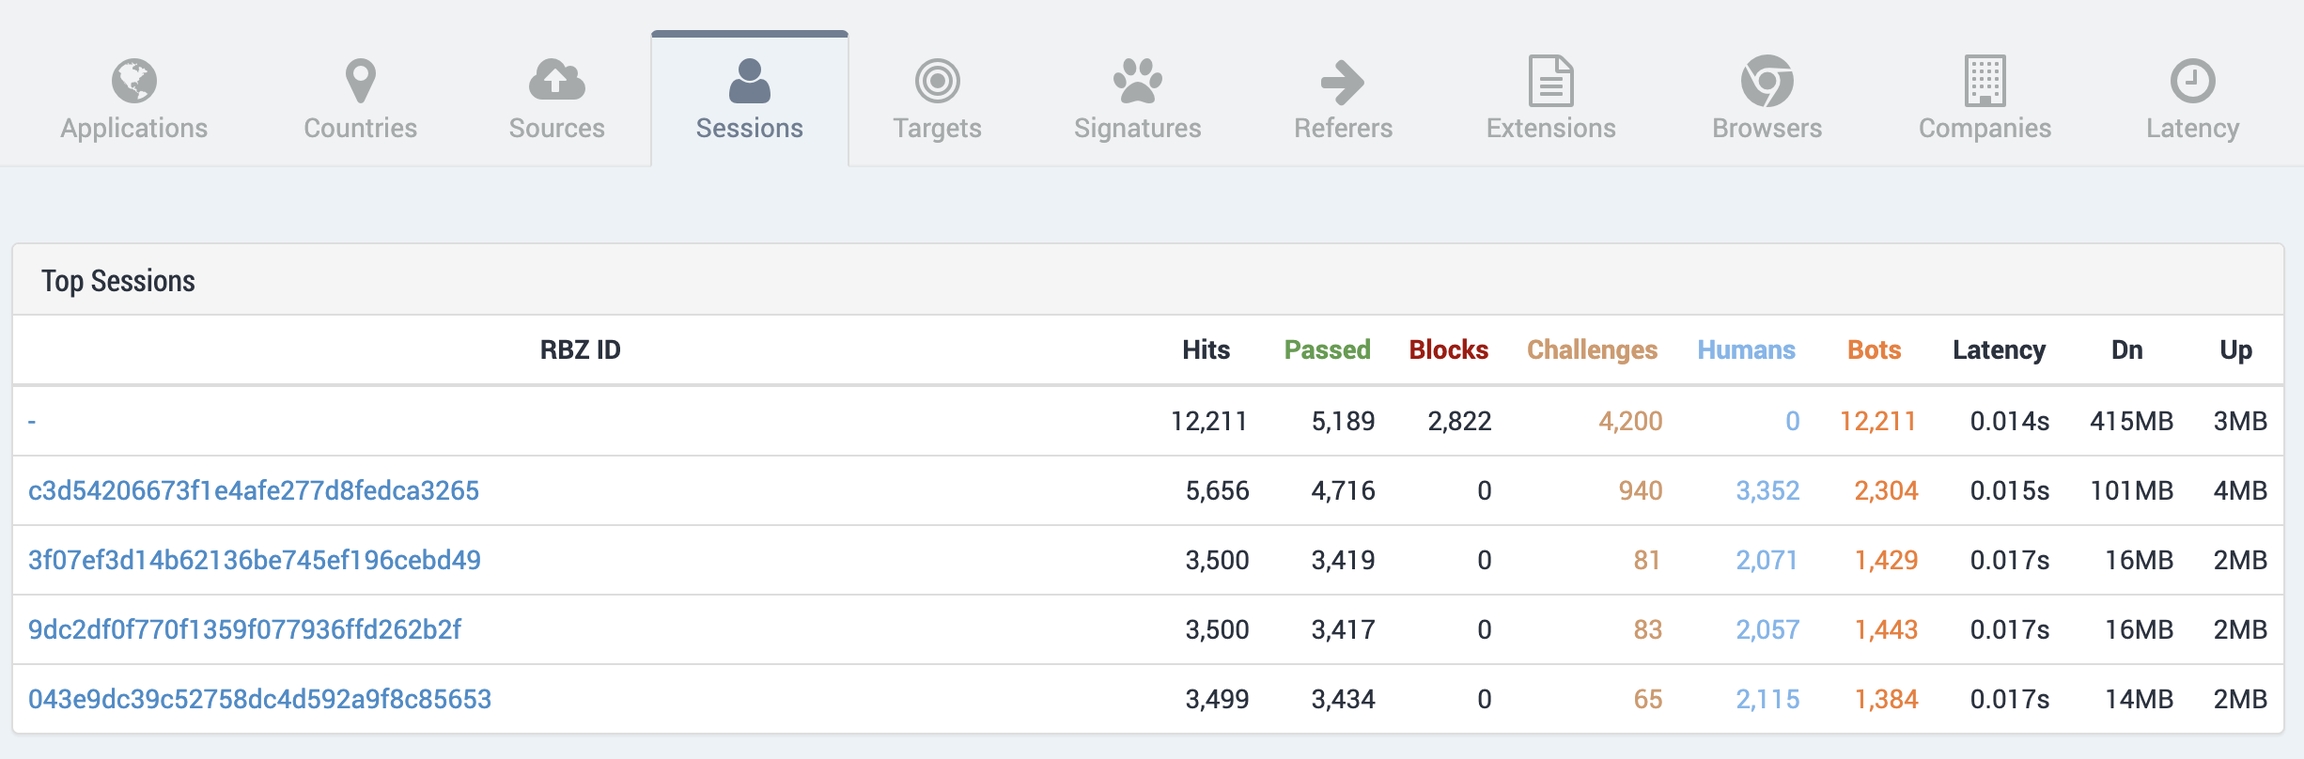The width and height of the screenshot is (2304, 759).
Task: Click the Blocks column header
Action: pyautogui.click(x=1448, y=350)
